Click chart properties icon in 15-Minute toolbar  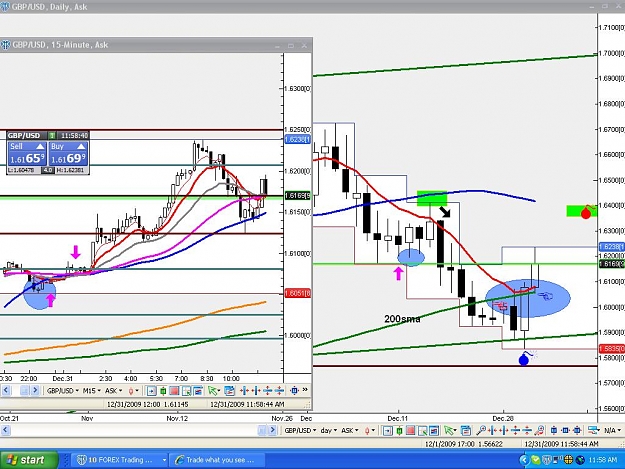click(x=230, y=391)
